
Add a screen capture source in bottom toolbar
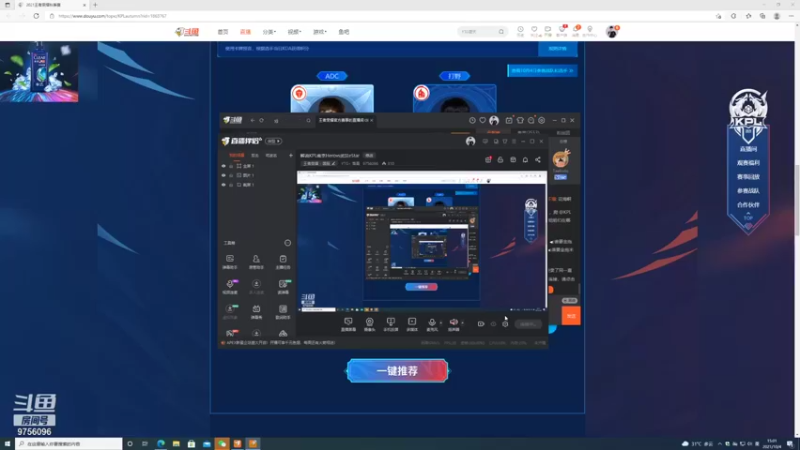click(348, 324)
